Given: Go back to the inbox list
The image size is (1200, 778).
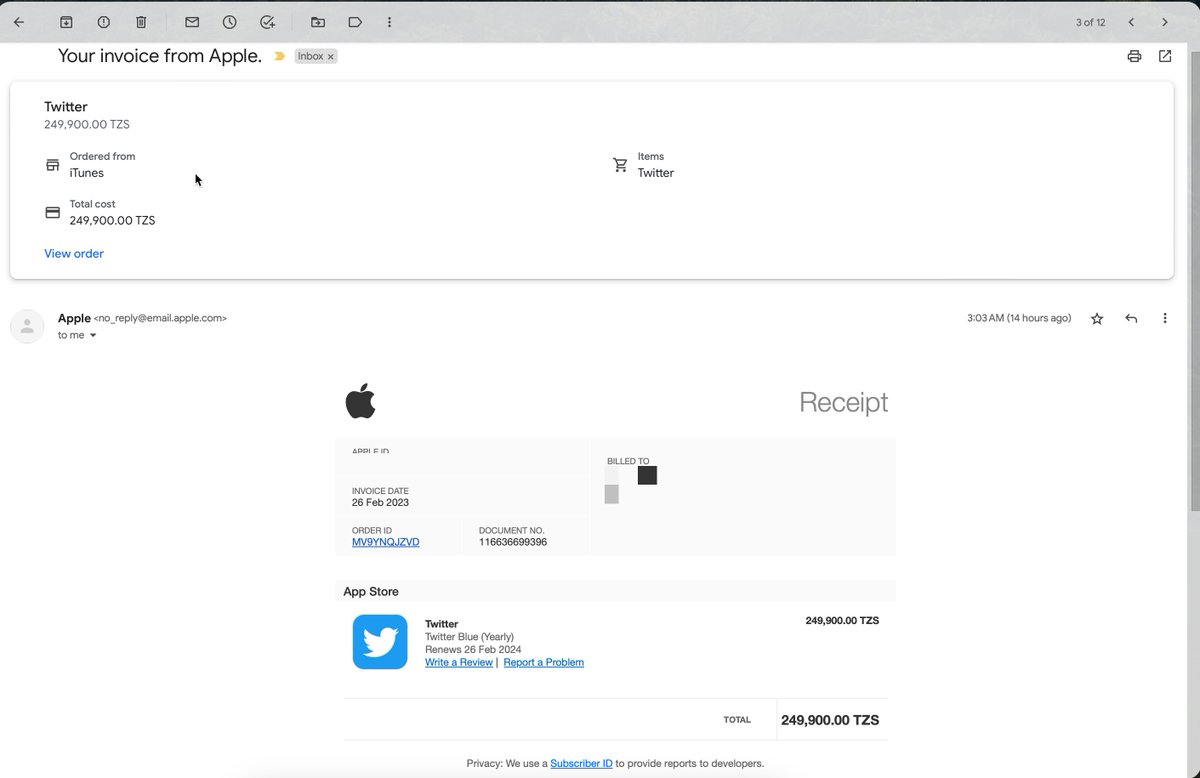Looking at the screenshot, I should click(18, 22).
